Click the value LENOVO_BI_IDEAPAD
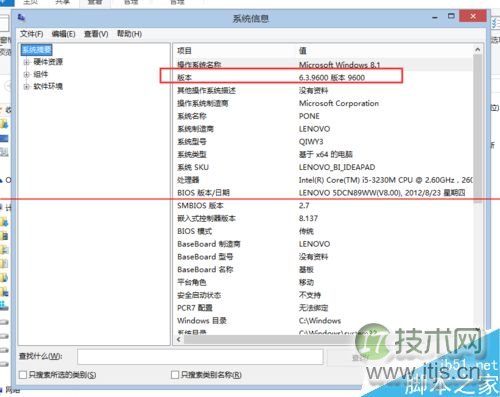The height and width of the screenshot is (397, 500). [x=337, y=167]
